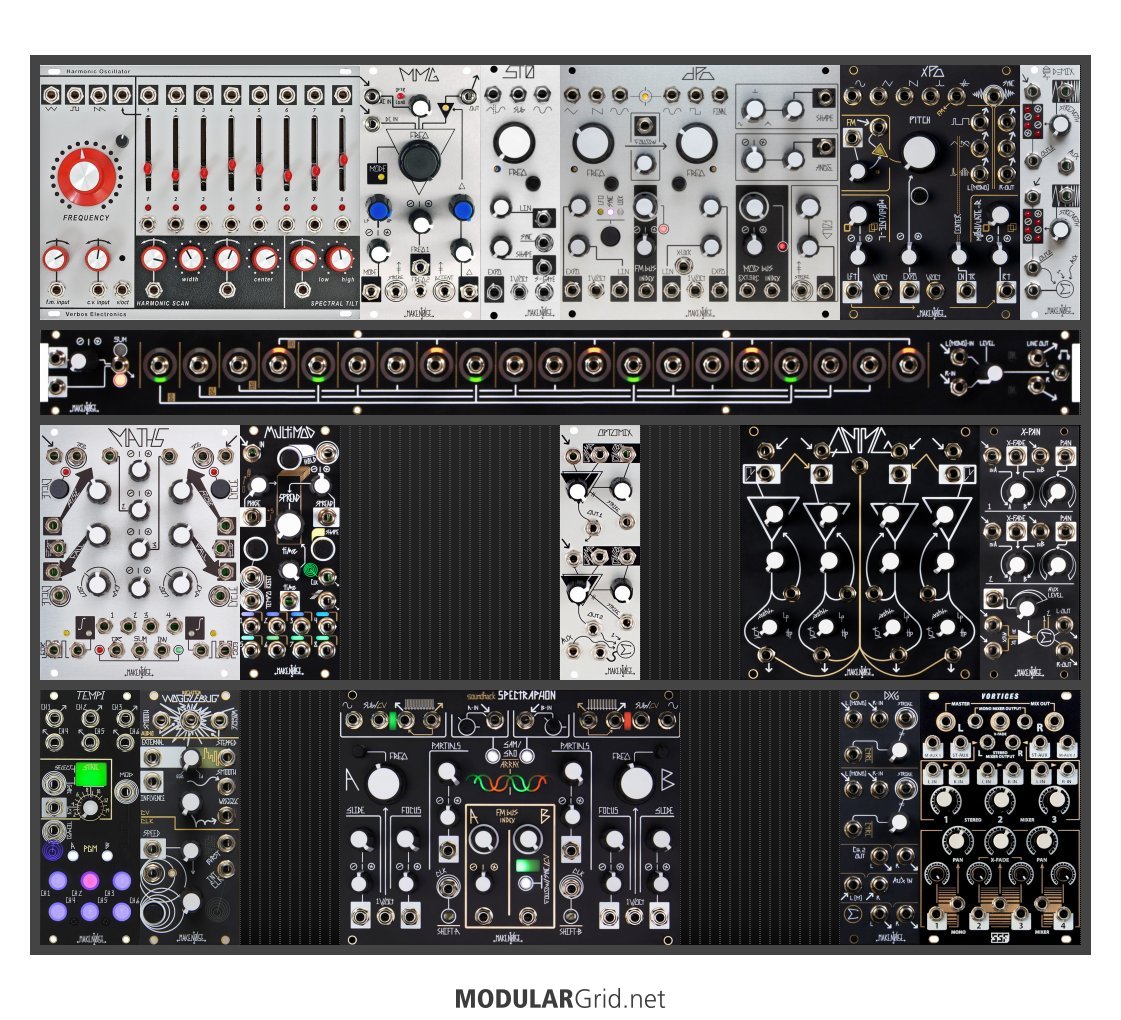Click the Tempi PGM B button

[108, 856]
